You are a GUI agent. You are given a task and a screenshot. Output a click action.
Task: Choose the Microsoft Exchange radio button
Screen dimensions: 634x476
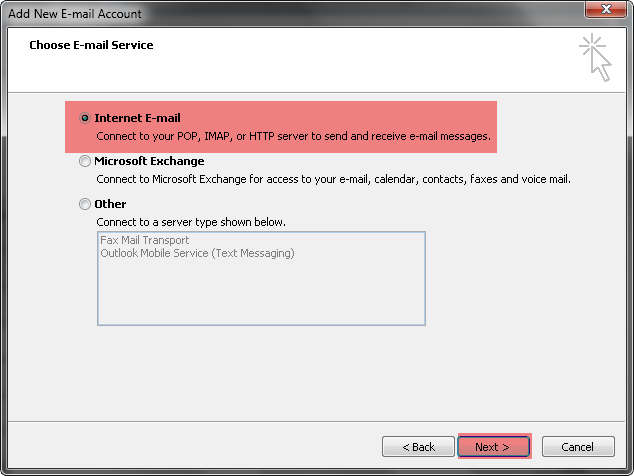click(x=85, y=161)
